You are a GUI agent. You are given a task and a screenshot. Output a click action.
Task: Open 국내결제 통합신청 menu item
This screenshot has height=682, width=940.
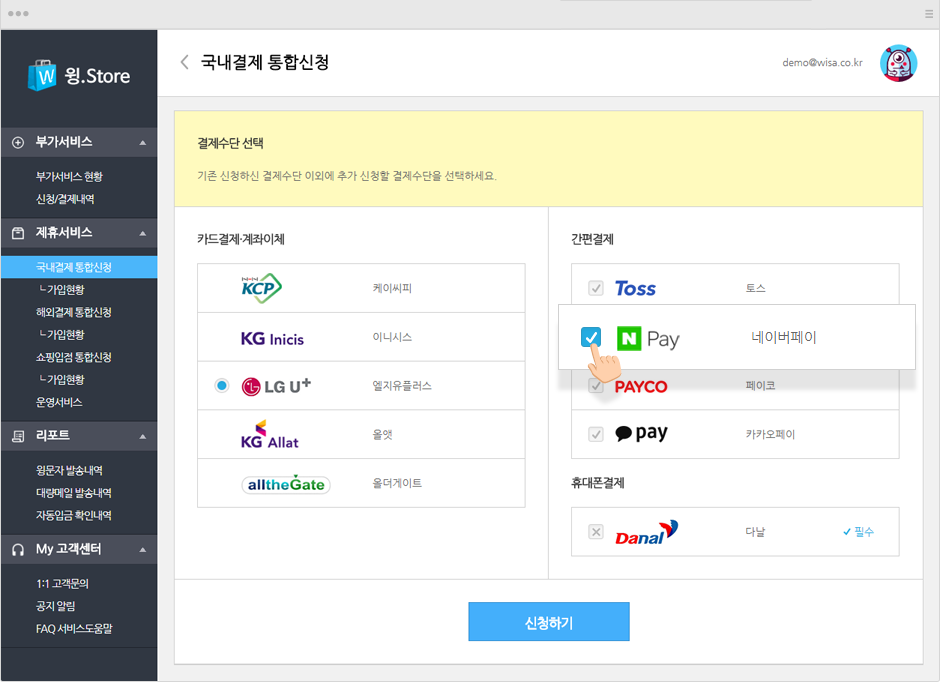79,267
